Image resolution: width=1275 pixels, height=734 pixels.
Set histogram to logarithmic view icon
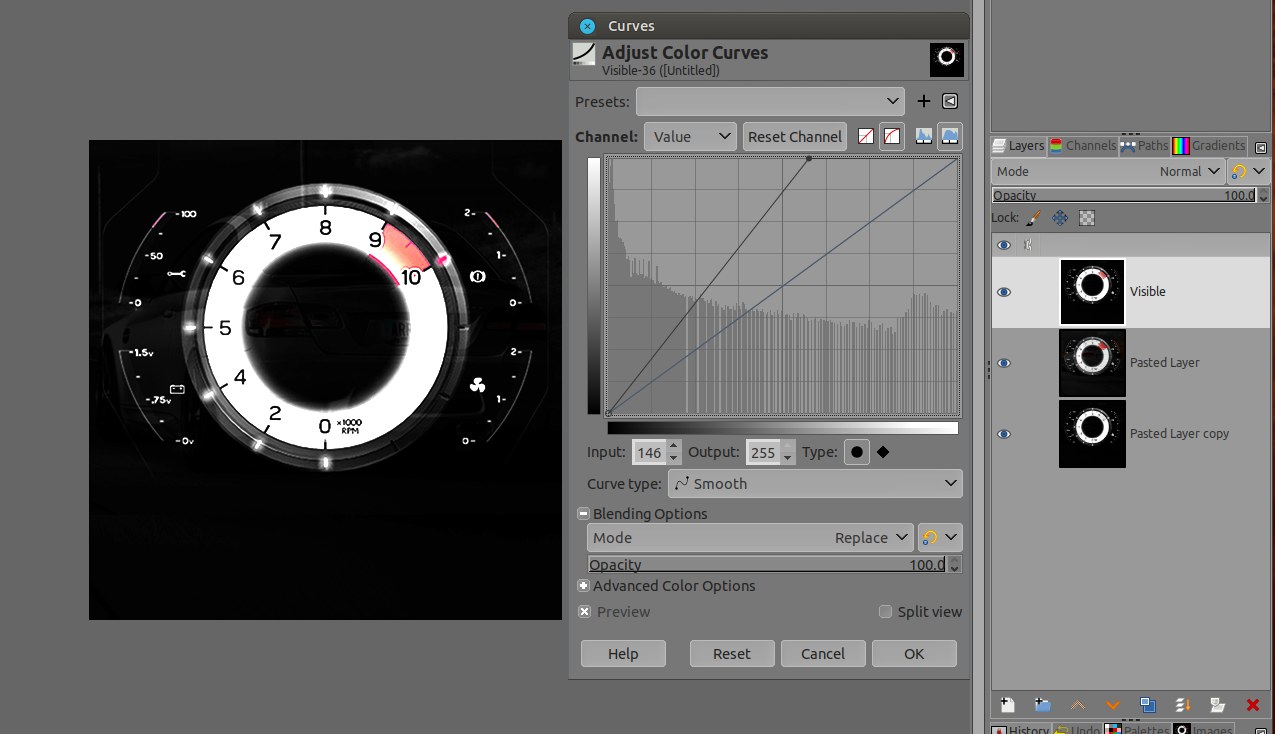click(x=950, y=136)
